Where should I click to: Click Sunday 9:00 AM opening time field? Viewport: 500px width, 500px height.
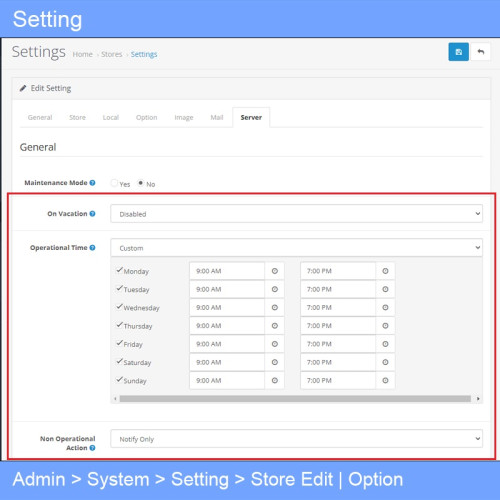227,380
